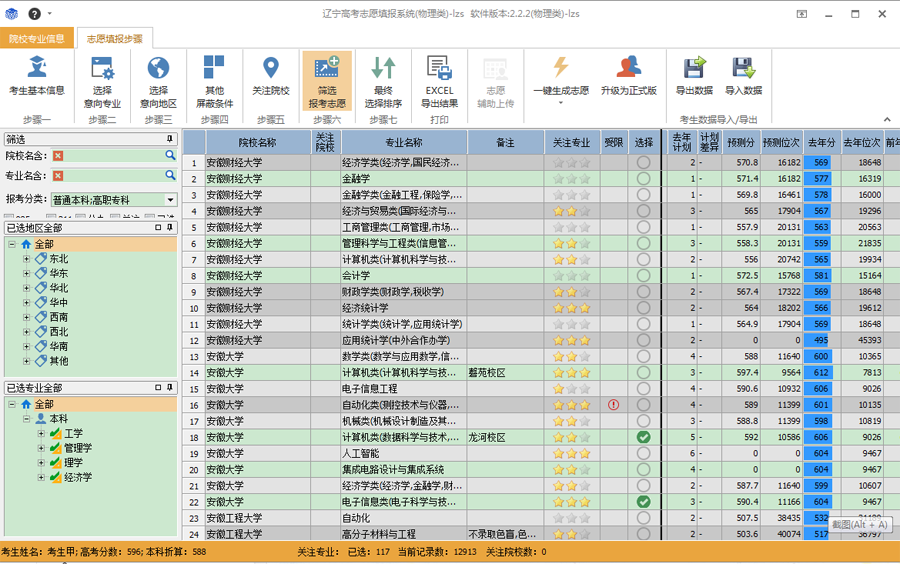Pin the 已选专业全部 panel
The height and width of the screenshot is (564, 900).
[169, 388]
